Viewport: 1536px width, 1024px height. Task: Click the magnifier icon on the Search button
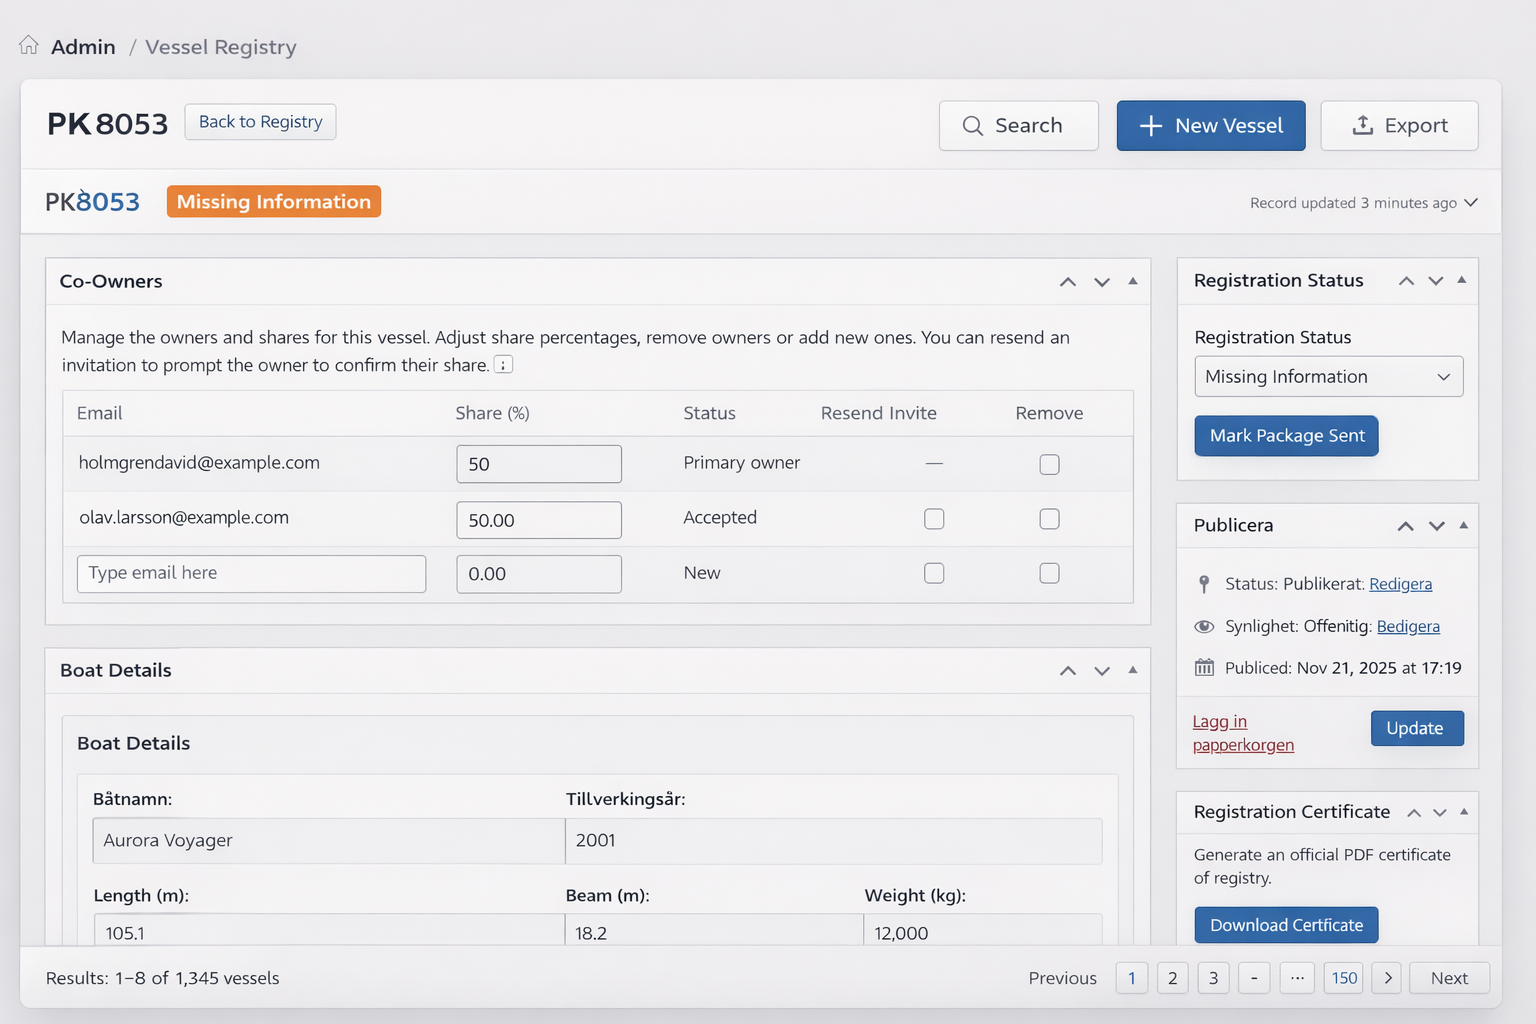972,126
